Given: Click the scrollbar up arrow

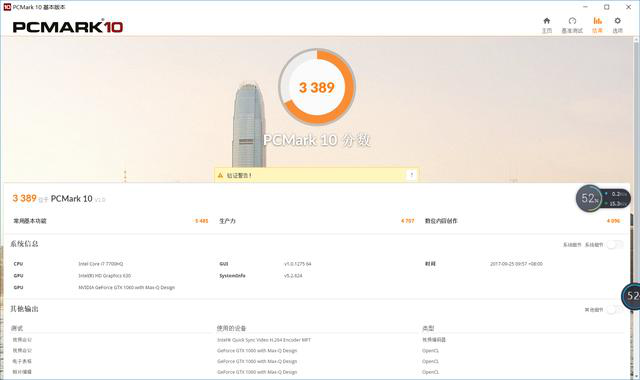Looking at the screenshot, I should [x=636, y=40].
